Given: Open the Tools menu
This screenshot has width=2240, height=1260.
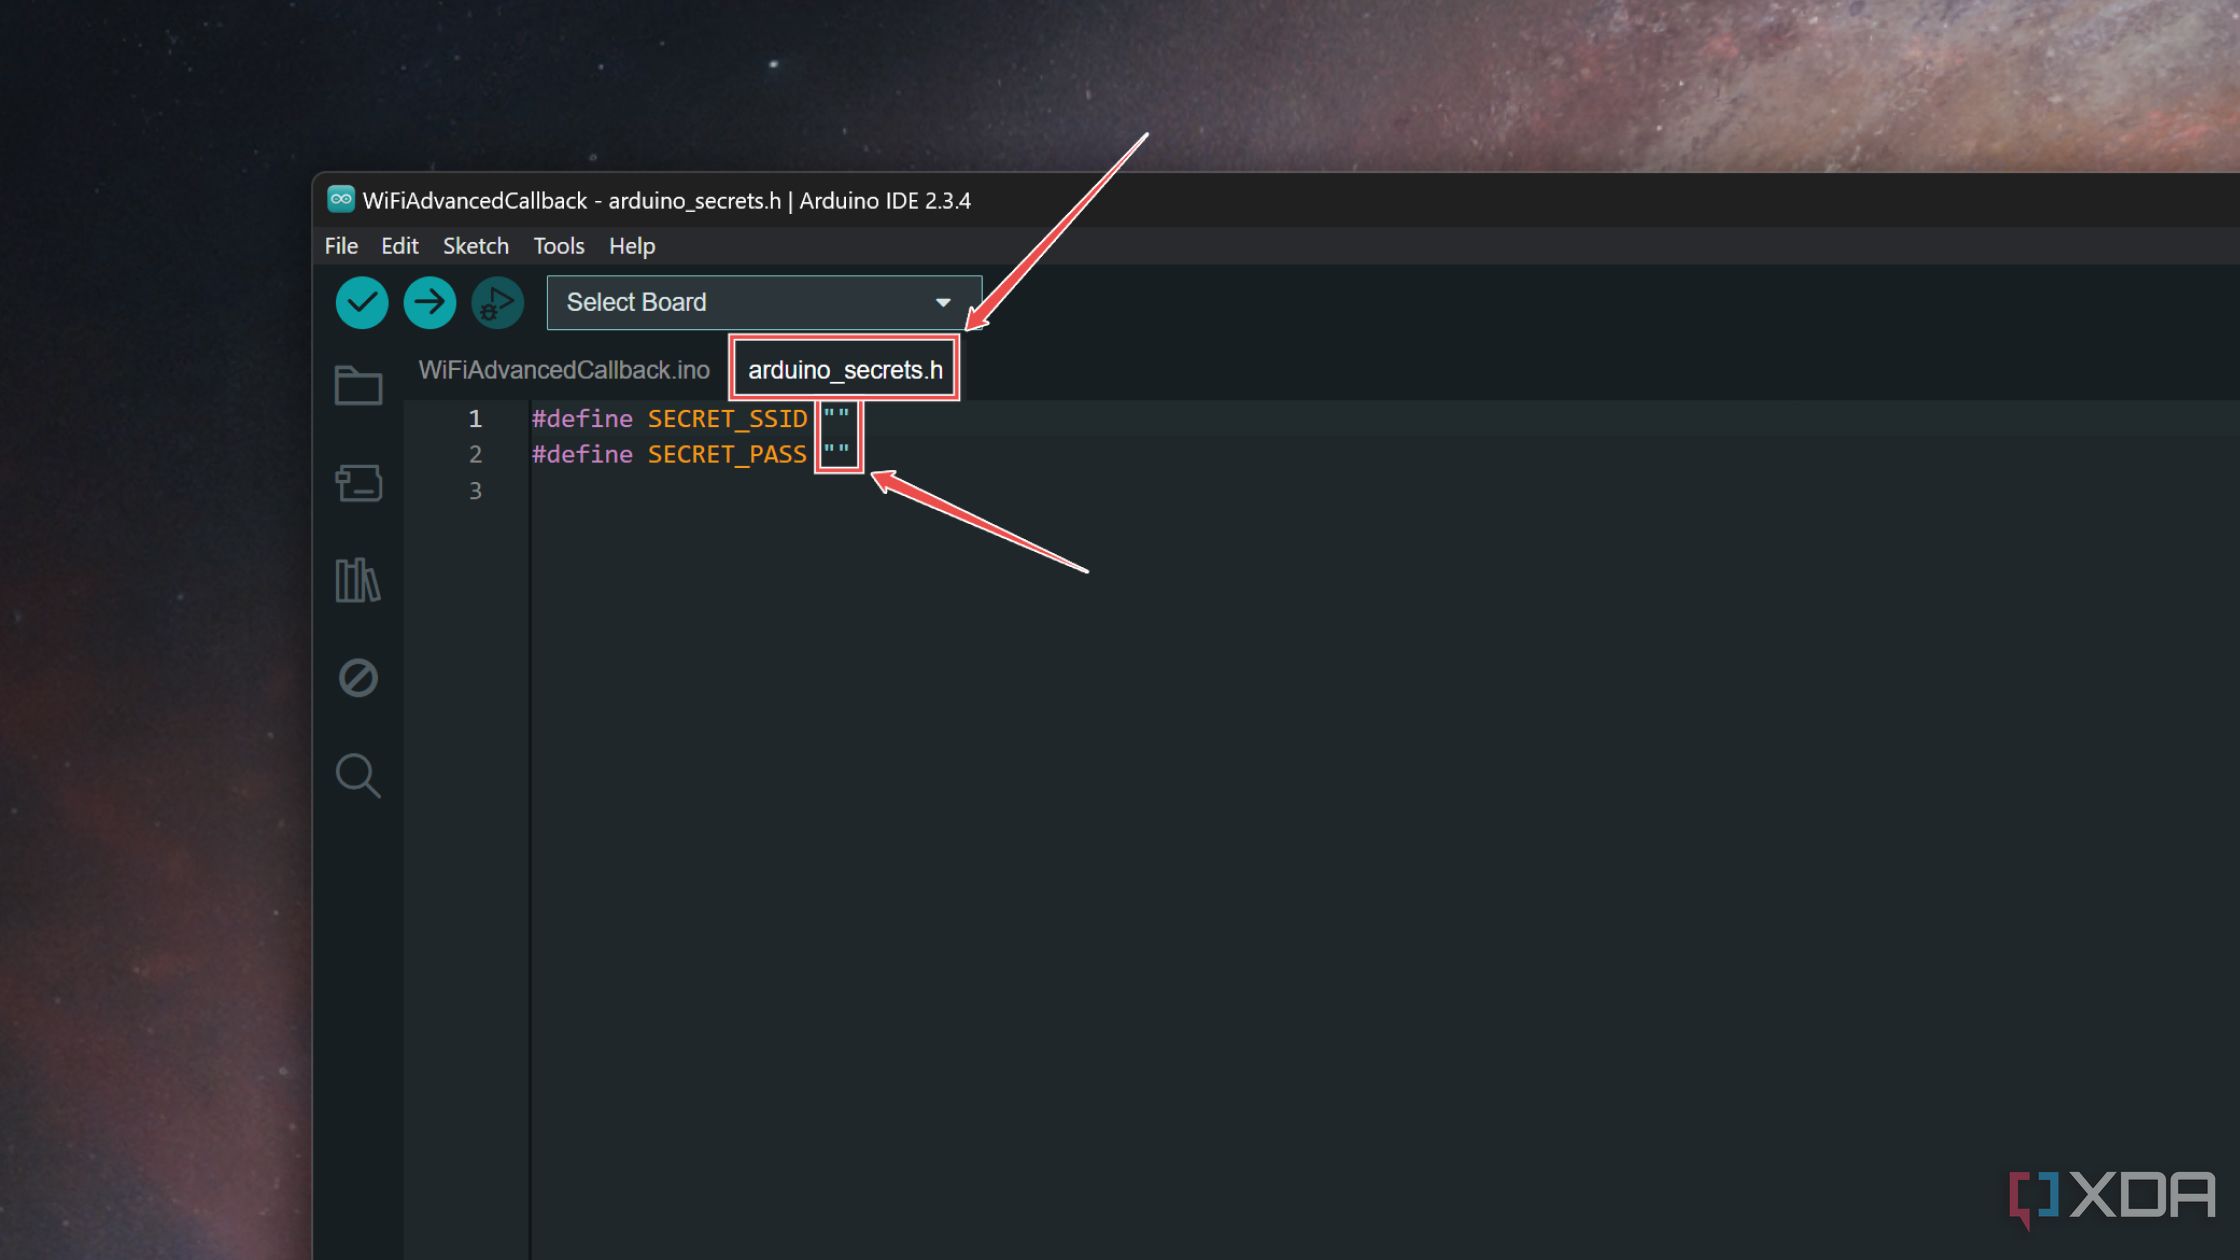Looking at the screenshot, I should [558, 246].
